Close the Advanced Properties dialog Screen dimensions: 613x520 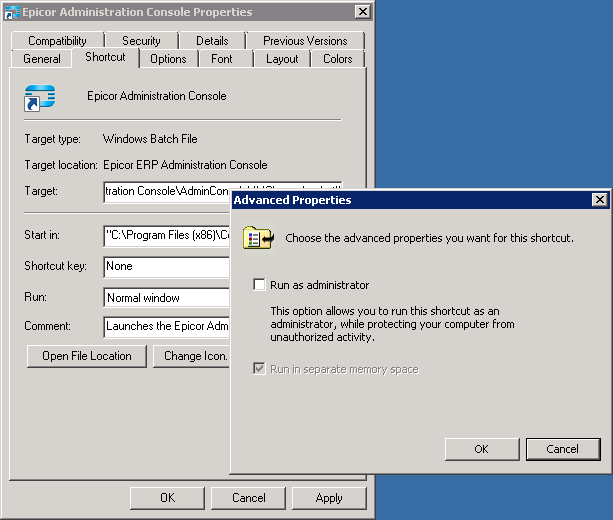coord(600,200)
